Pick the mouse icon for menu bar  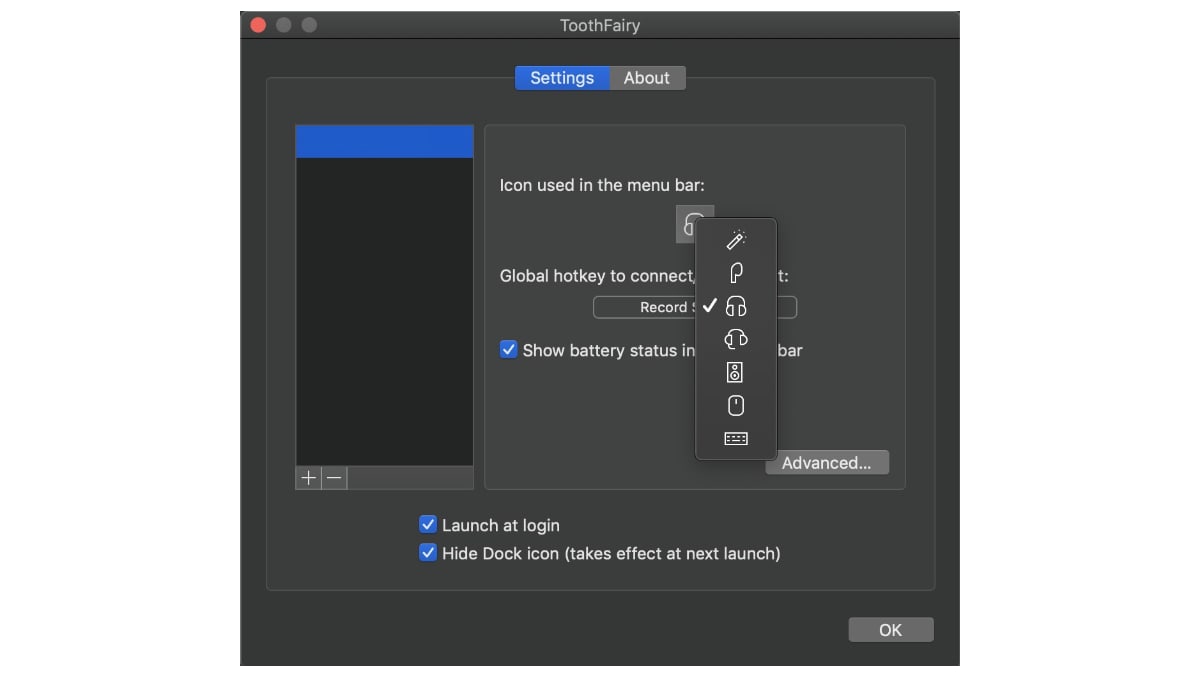coord(736,405)
